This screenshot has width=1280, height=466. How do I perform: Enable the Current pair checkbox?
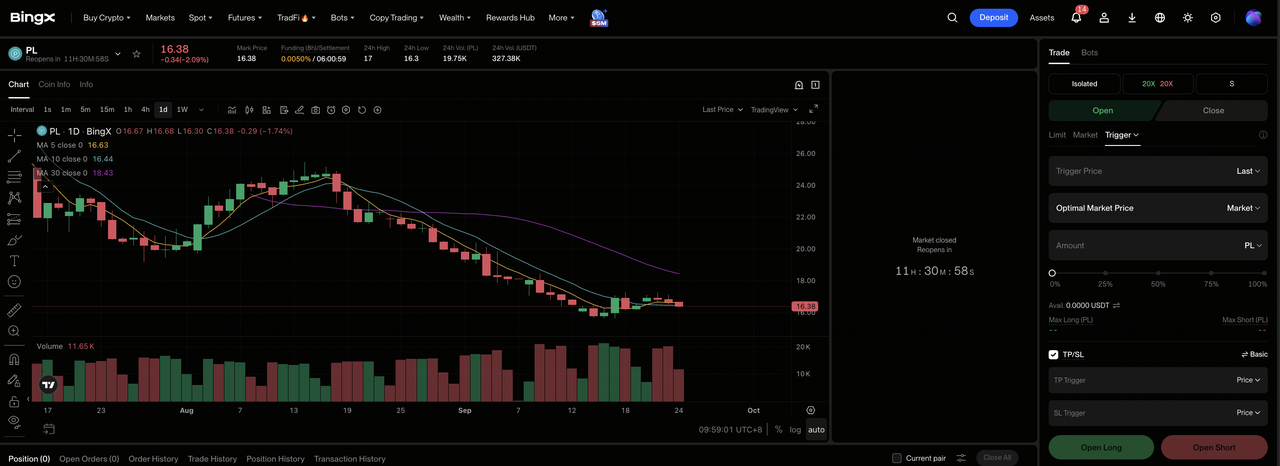[897, 458]
